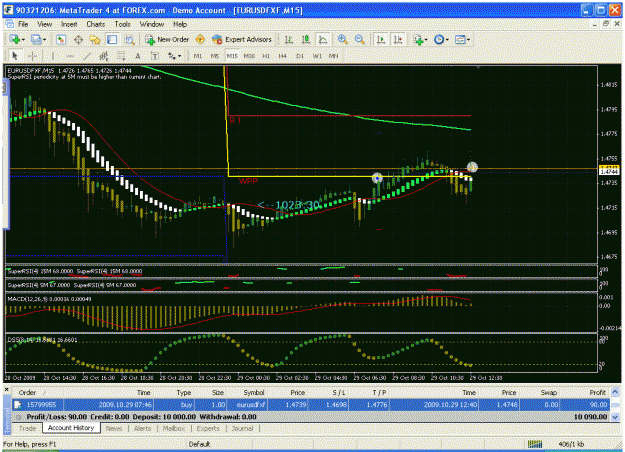Select the equidistant channel tool

pyautogui.click(x=104, y=56)
